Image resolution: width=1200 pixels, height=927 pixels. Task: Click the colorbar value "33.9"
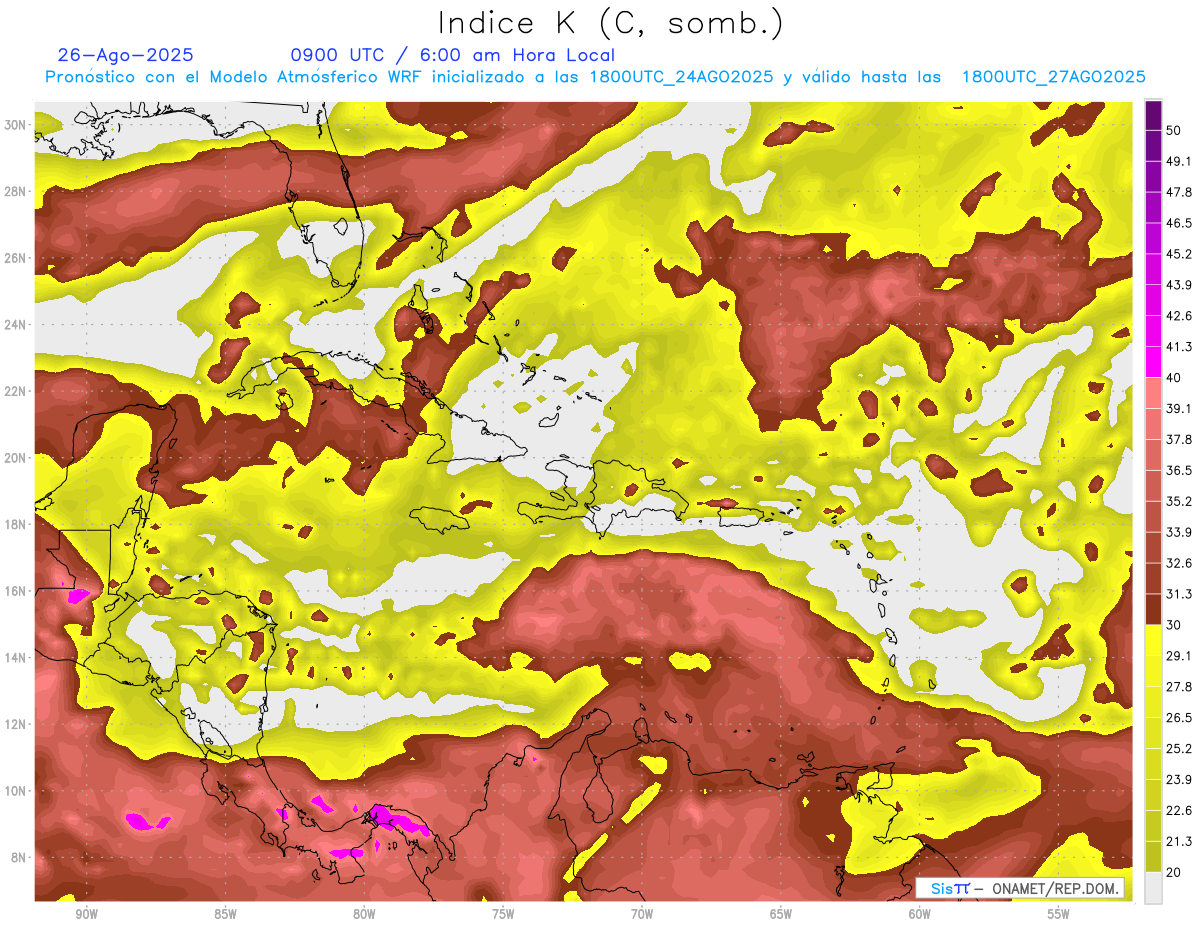[x=1179, y=532]
